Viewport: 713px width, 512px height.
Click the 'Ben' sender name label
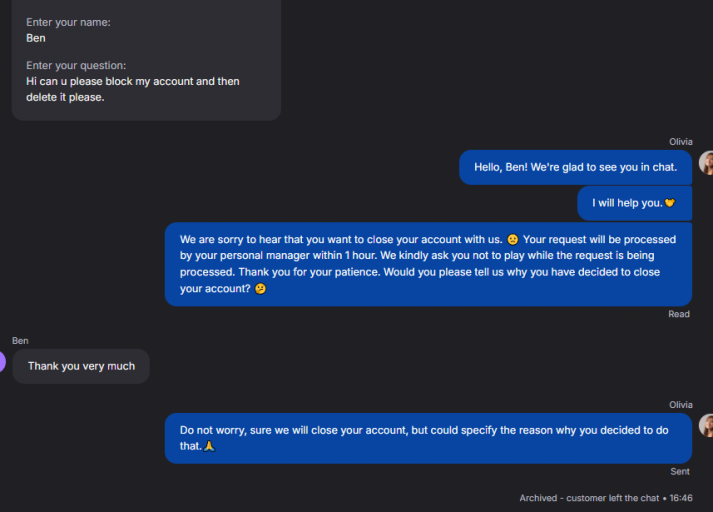pyautogui.click(x=20, y=341)
